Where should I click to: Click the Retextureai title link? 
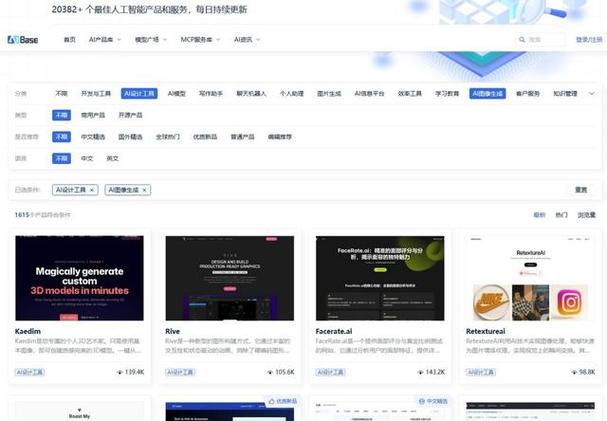(x=485, y=332)
